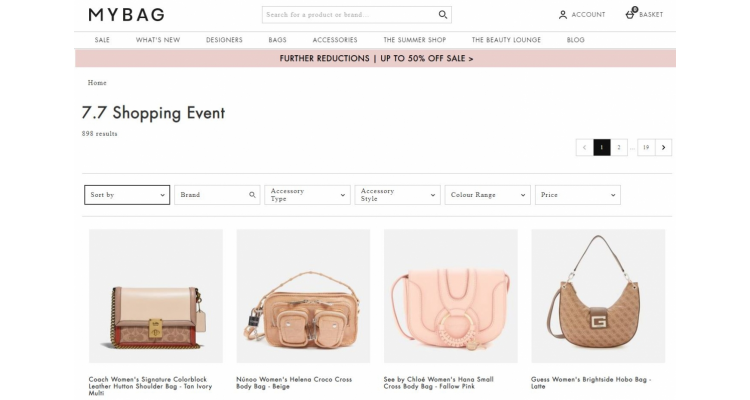Expand the Accessory Style filter

[397, 195]
